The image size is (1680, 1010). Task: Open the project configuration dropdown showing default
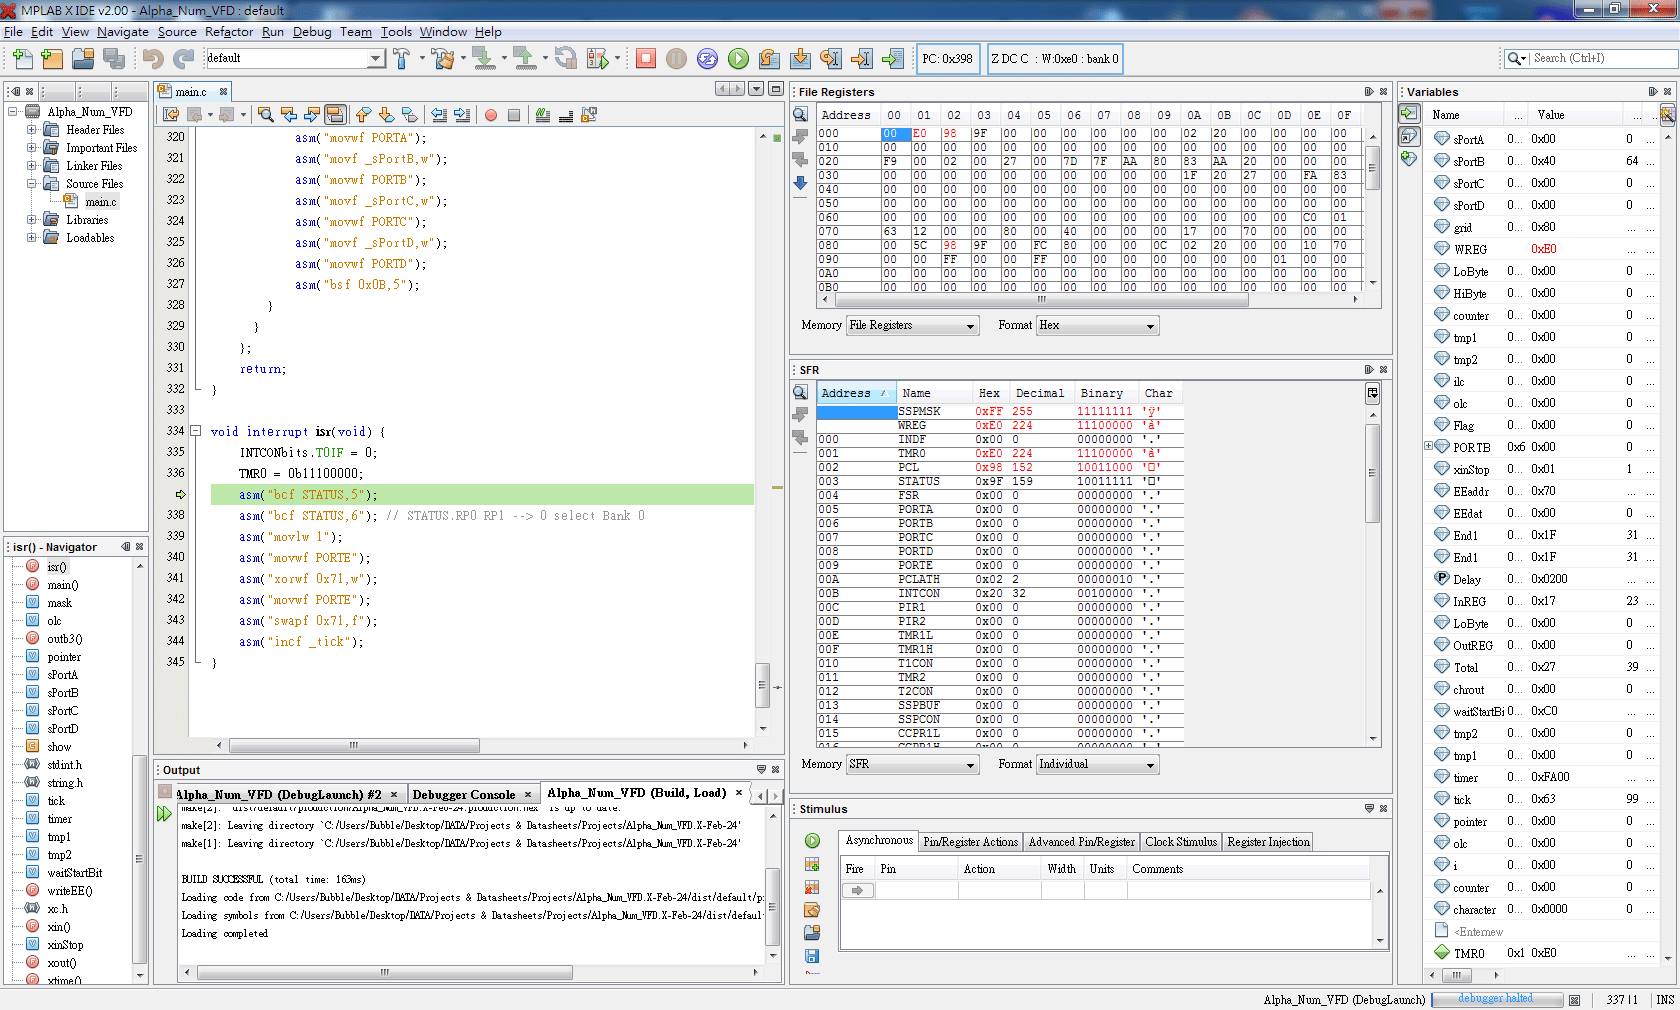[295, 58]
